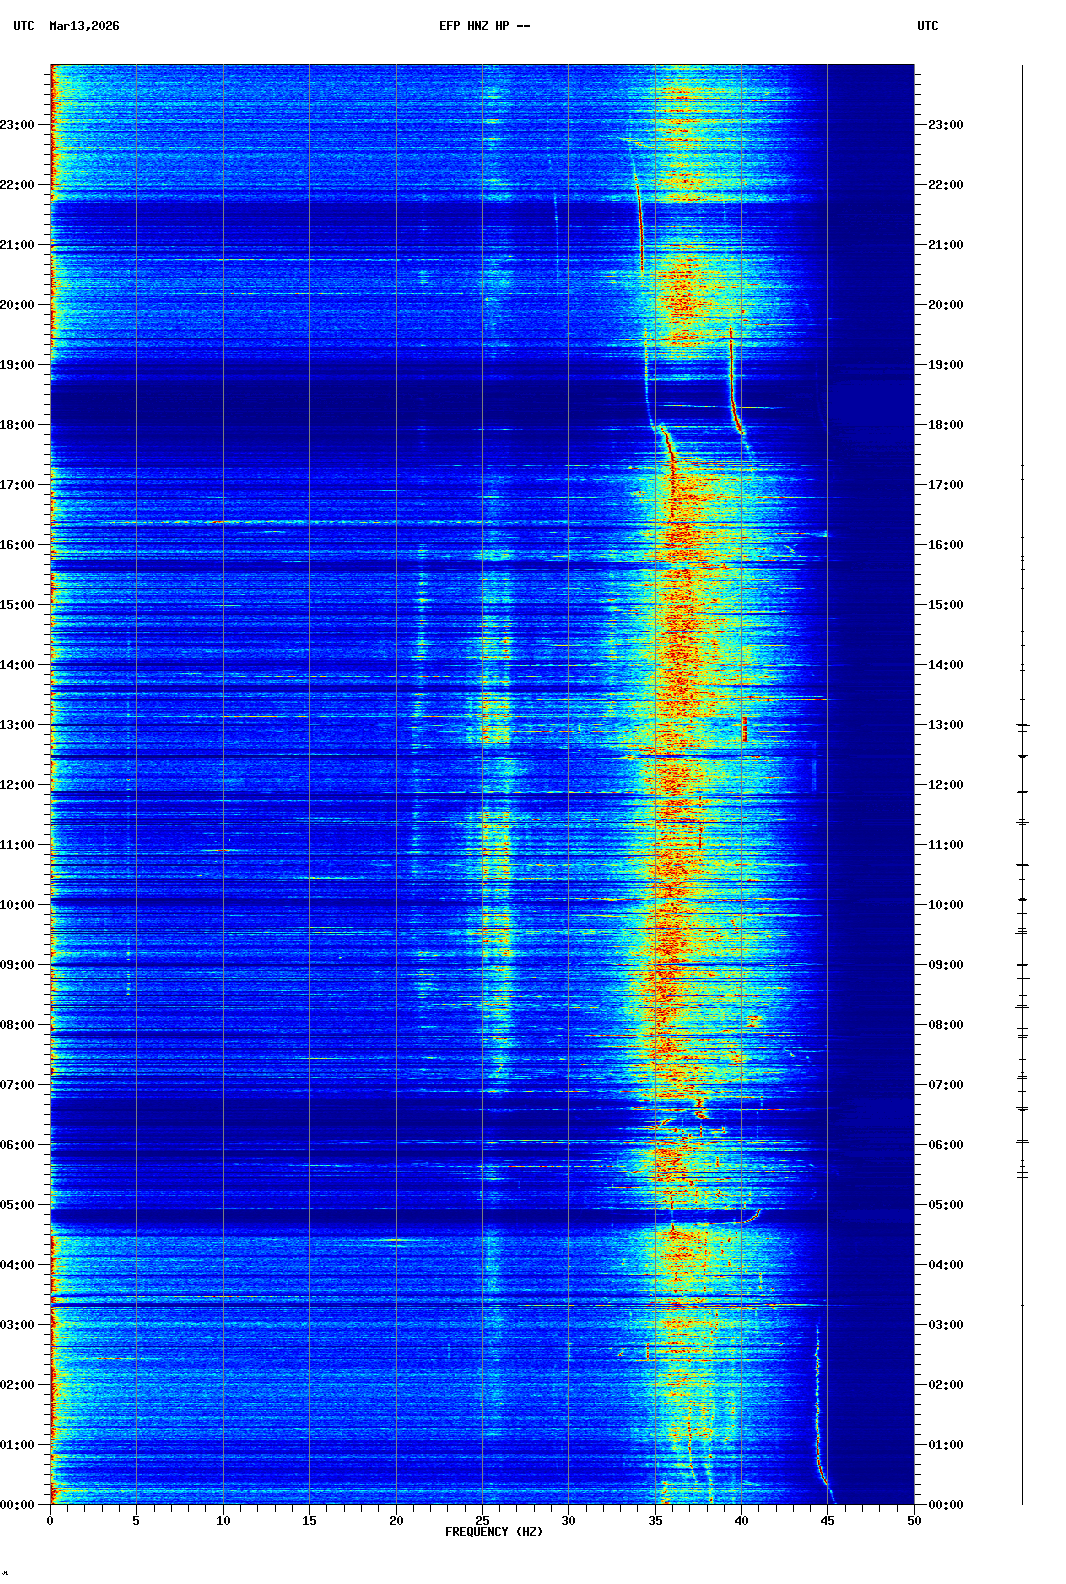Select the 05:00 marker on right axis
Screen dimensions: 1066x1584
click(x=945, y=1205)
